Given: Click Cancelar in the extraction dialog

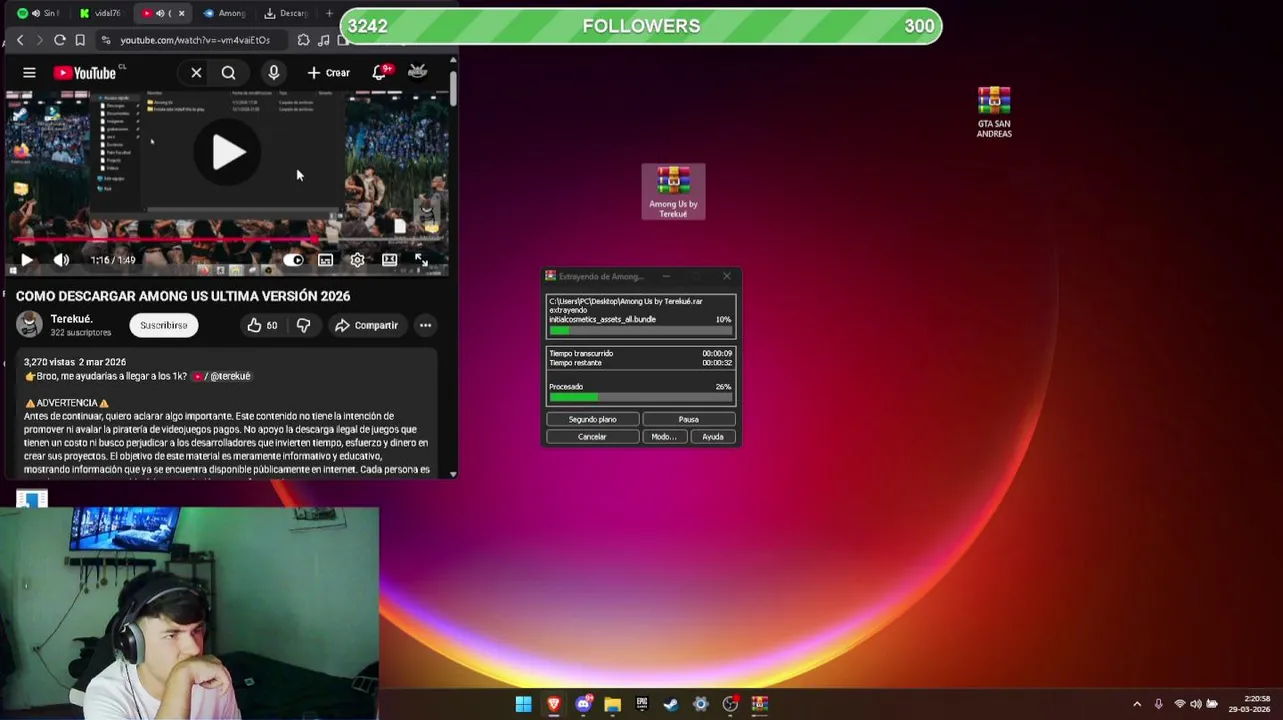Looking at the screenshot, I should coord(592,437).
